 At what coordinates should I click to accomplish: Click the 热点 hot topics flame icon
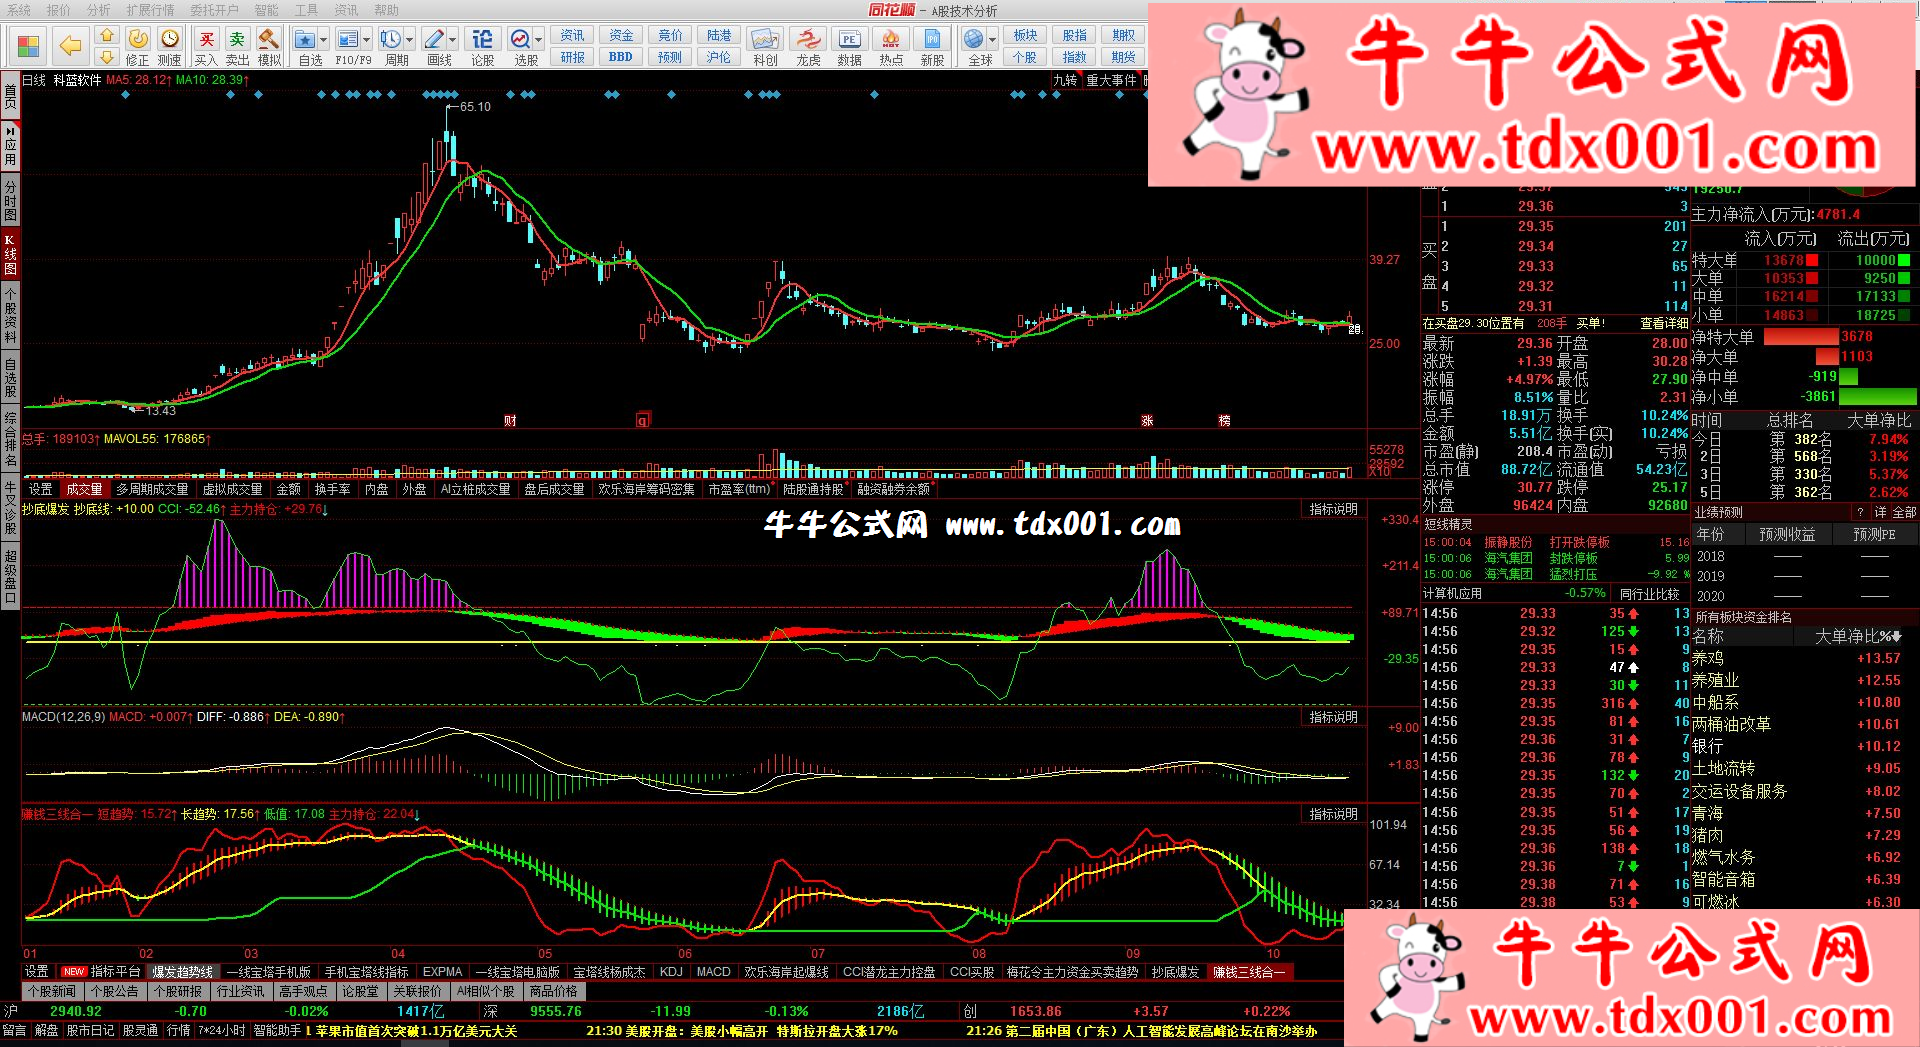(x=890, y=40)
